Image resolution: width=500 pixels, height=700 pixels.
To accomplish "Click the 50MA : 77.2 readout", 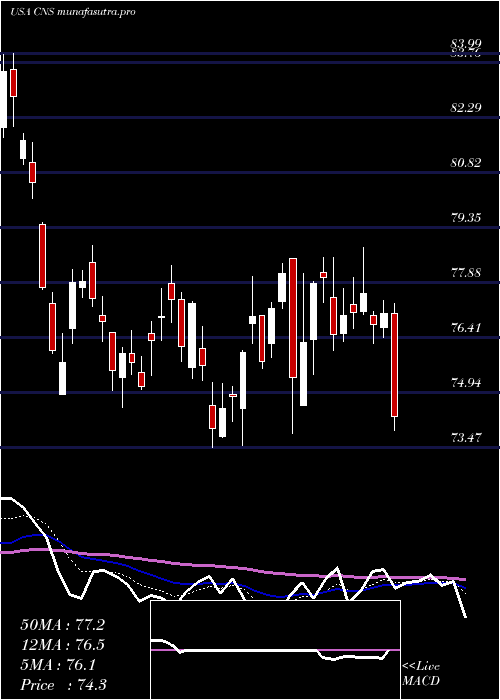I will tap(62, 625).
